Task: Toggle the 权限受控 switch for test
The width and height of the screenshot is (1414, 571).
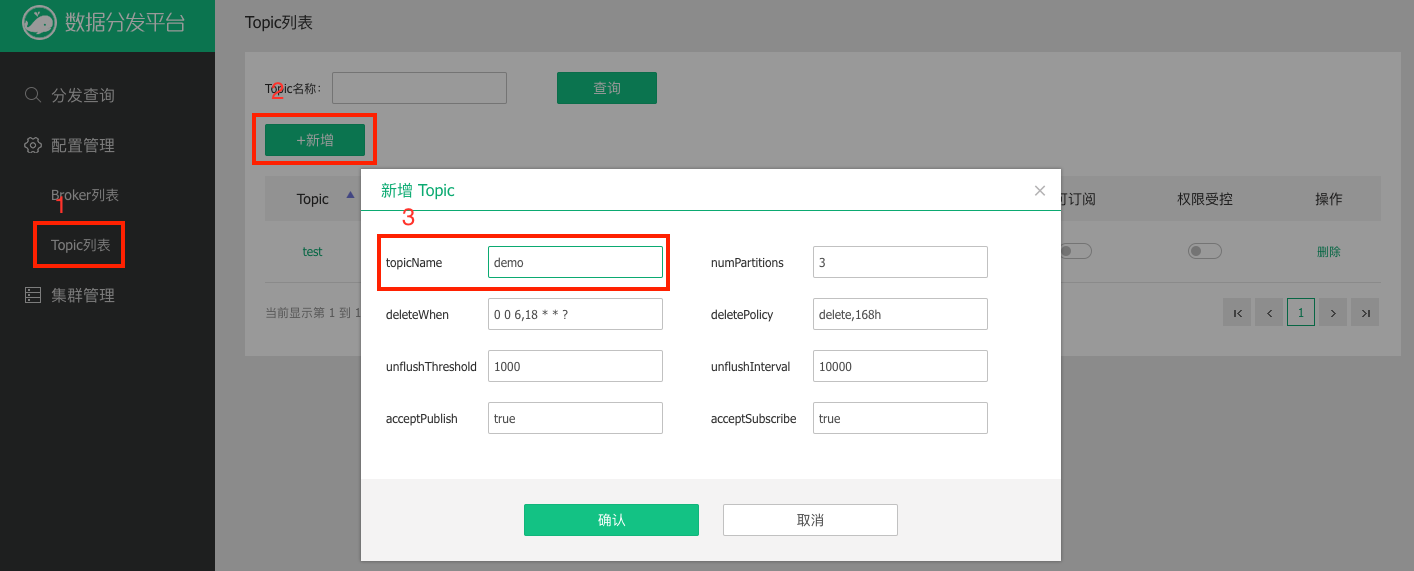Action: [x=1204, y=252]
